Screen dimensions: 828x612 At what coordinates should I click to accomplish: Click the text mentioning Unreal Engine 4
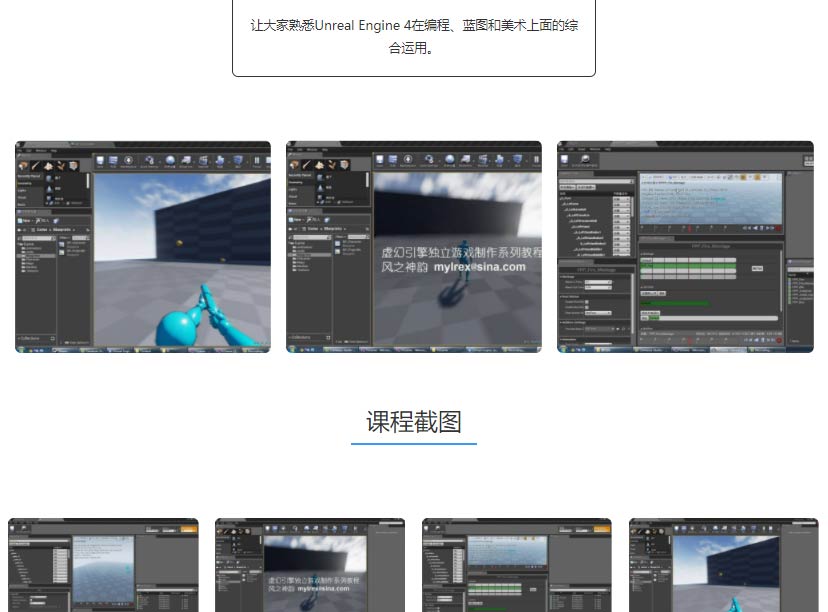click(x=414, y=36)
